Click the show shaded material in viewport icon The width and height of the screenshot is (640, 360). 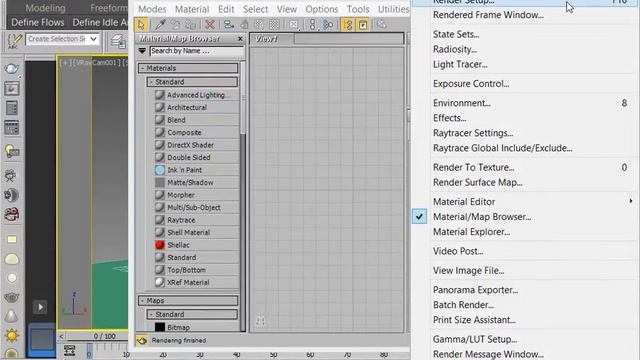(x=259, y=24)
